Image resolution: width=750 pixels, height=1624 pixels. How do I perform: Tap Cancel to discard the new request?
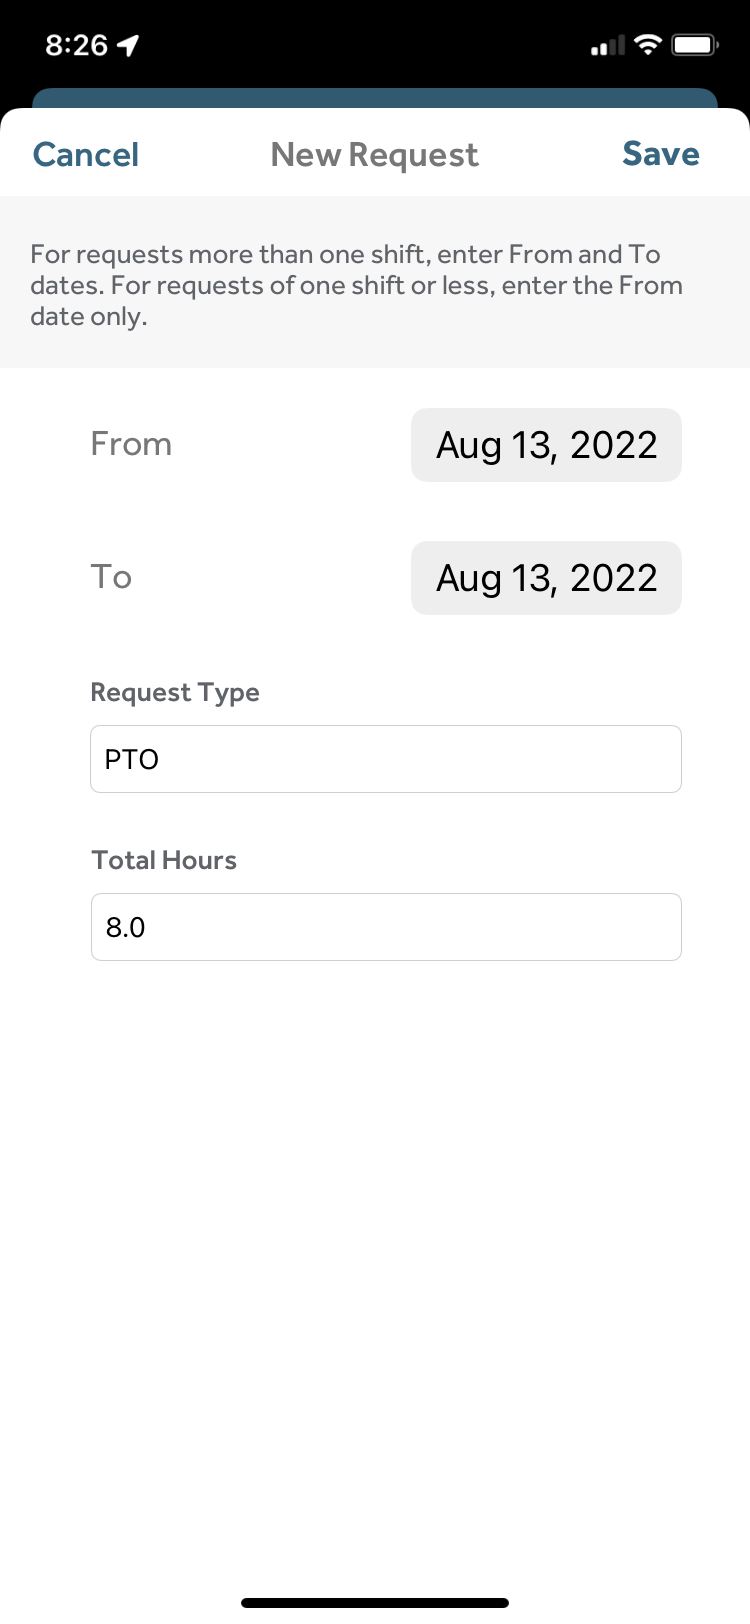point(86,155)
